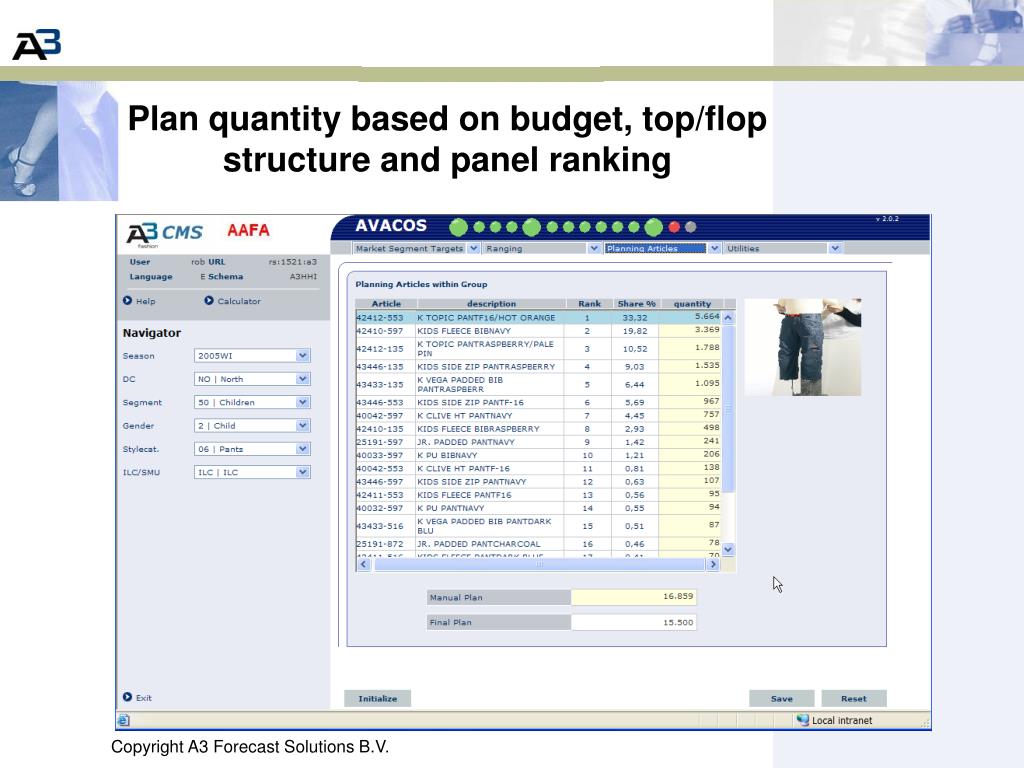This screenshot has height=768, width=1024.
Task: Click the table scroll down arrow
Action: [x=728, y=550]
